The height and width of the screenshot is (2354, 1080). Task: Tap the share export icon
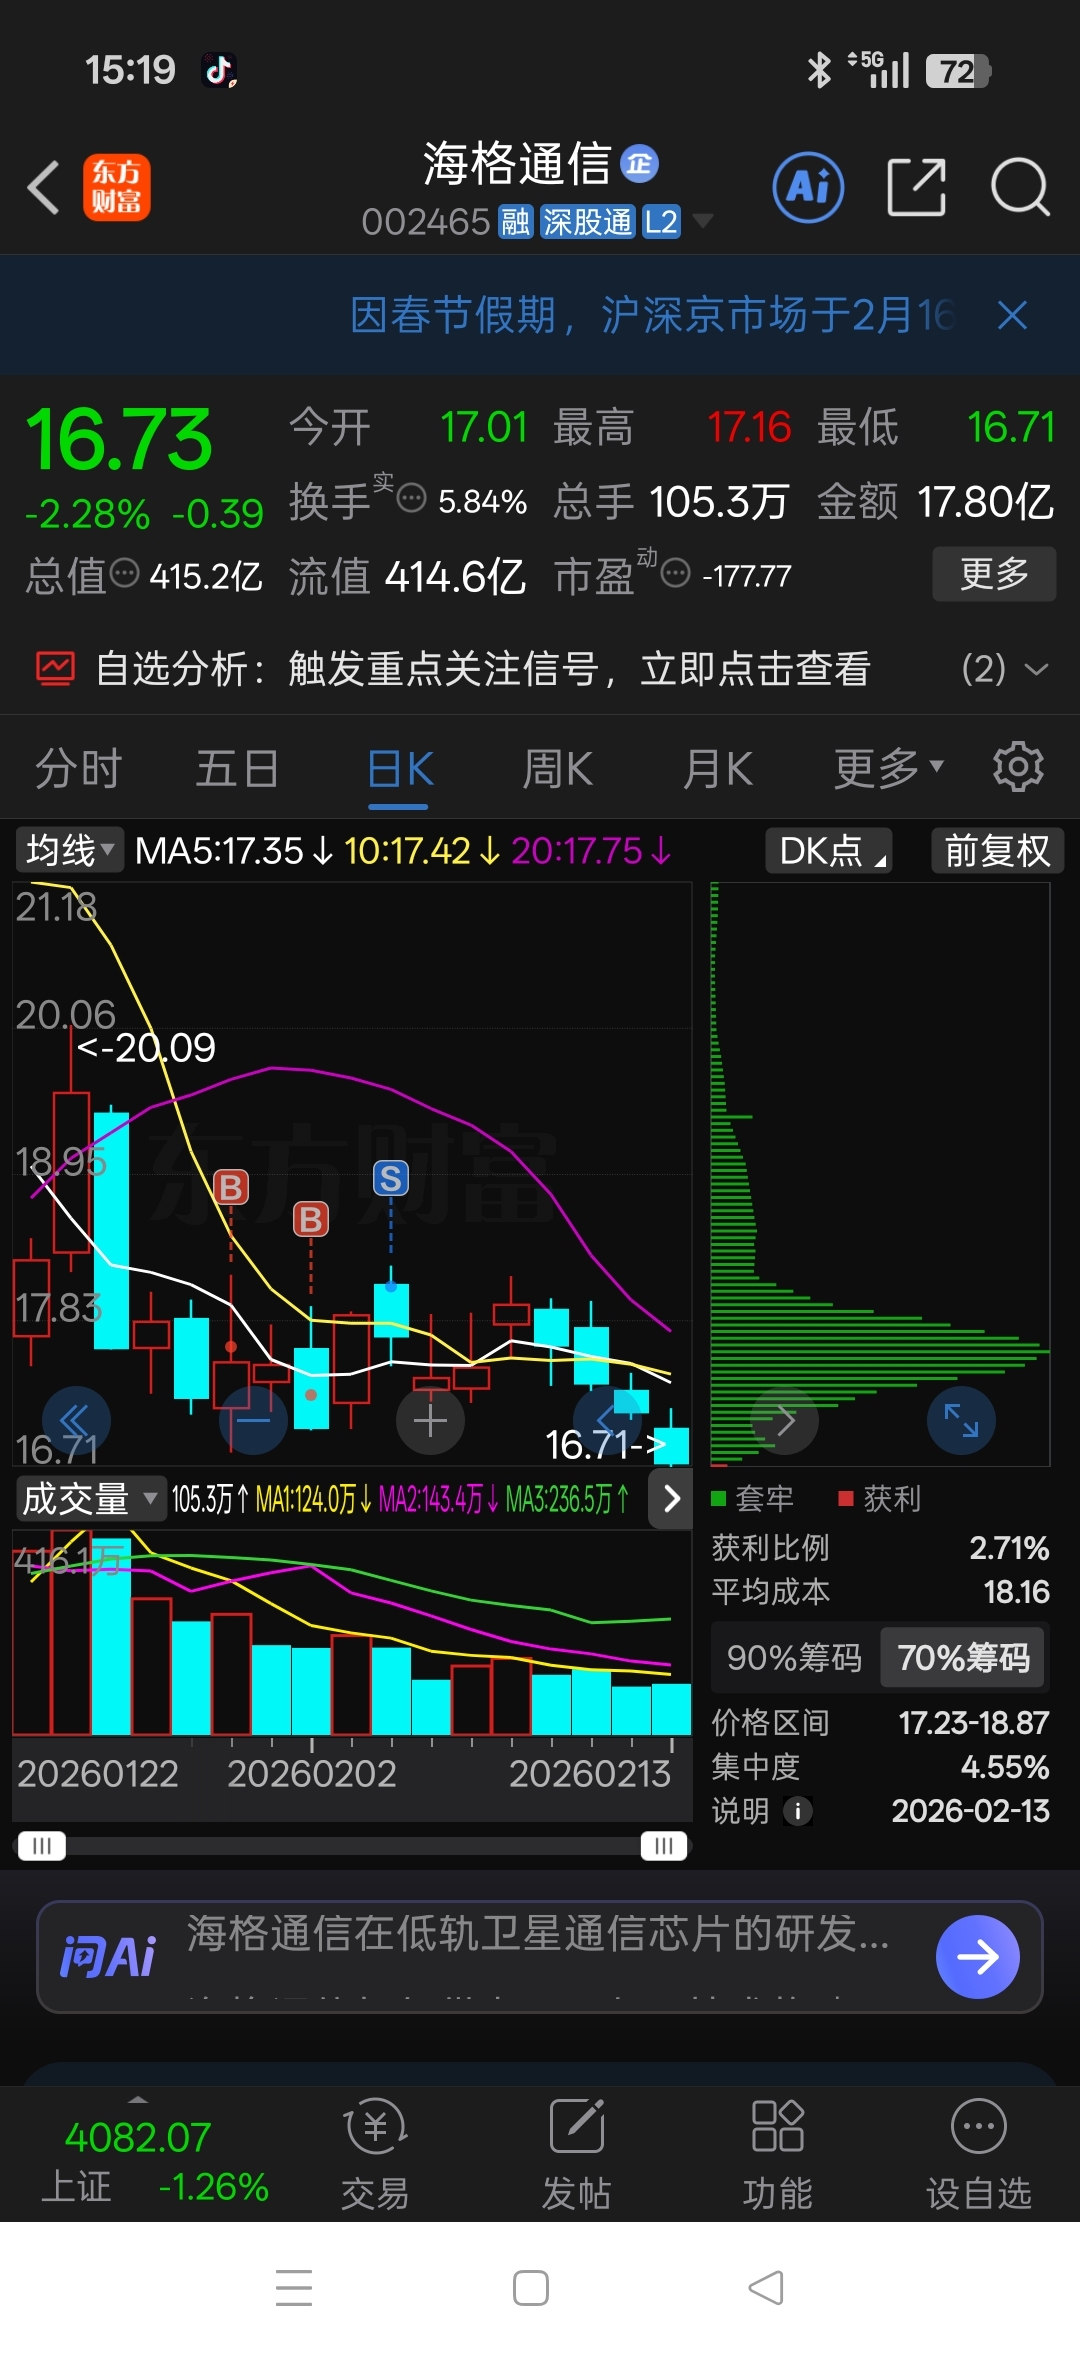916,187
